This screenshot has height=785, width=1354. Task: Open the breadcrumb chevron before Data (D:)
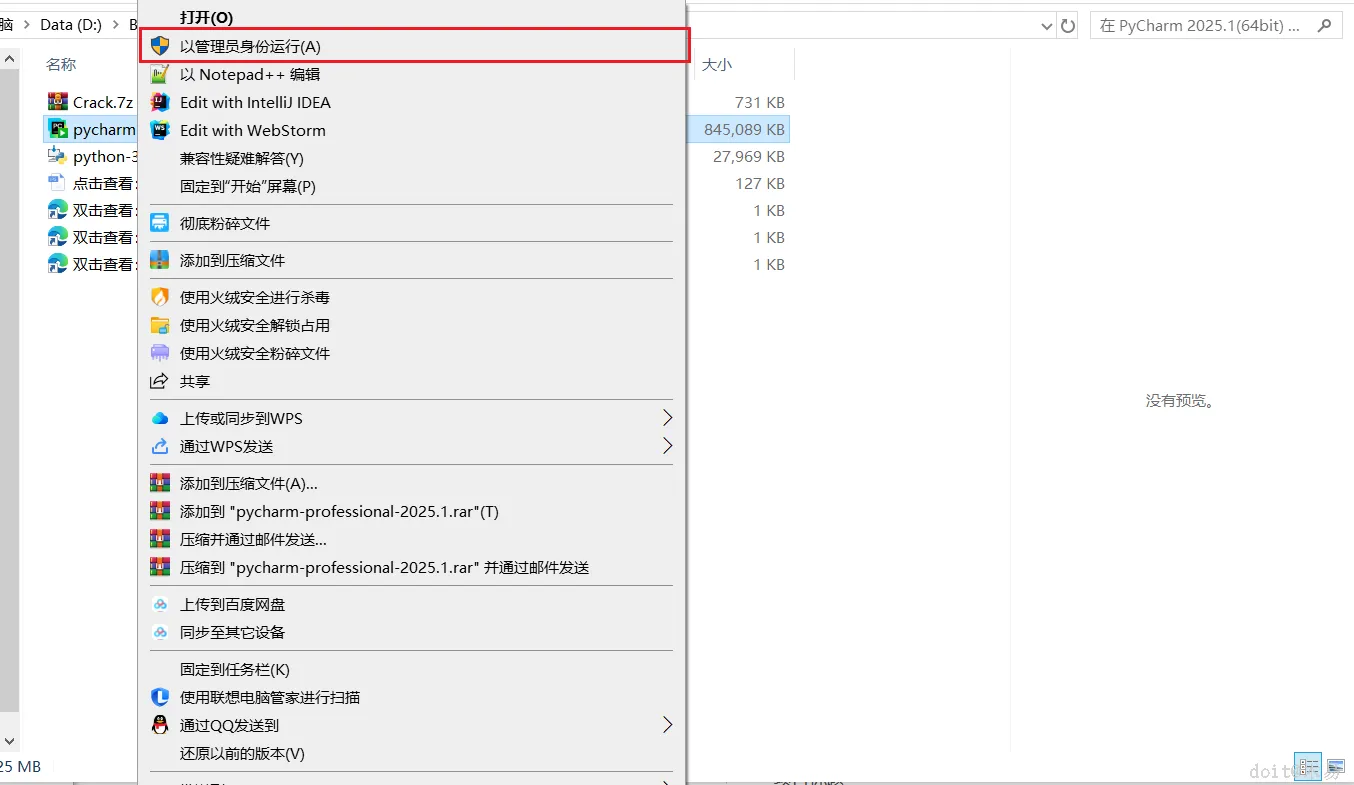27,25
